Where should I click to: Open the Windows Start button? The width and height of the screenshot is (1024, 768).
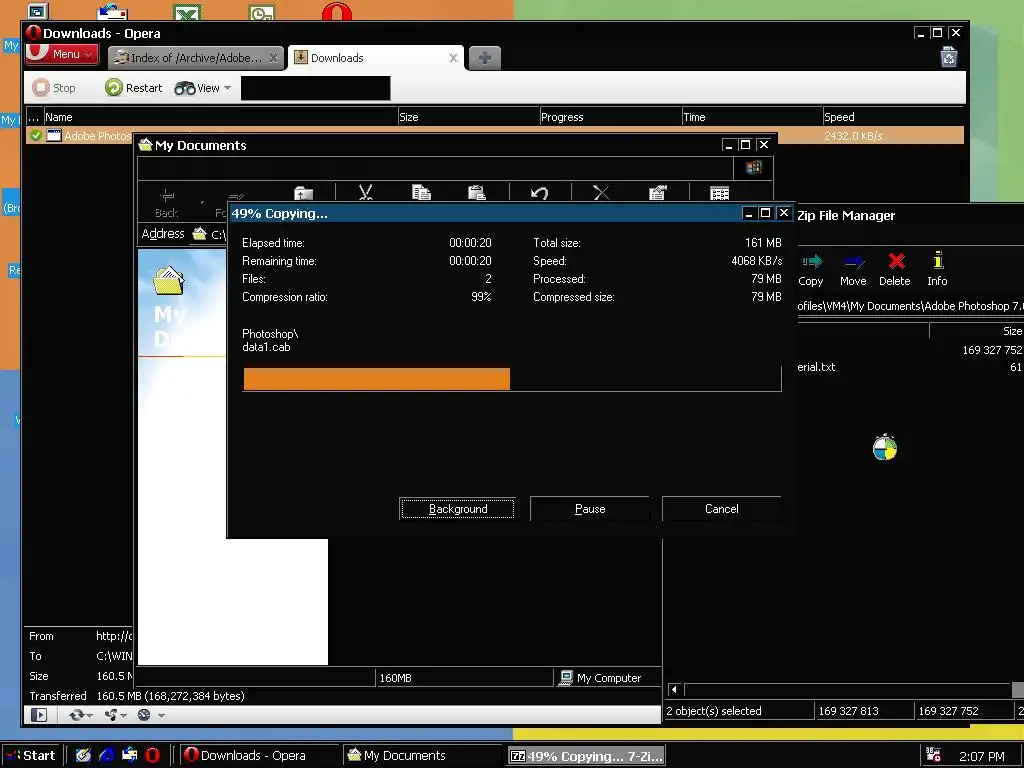click(x=31, y=756)
